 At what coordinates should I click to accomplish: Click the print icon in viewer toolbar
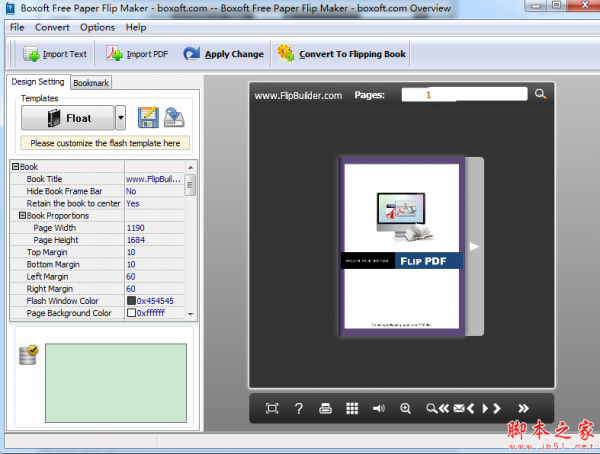point(325,408)
